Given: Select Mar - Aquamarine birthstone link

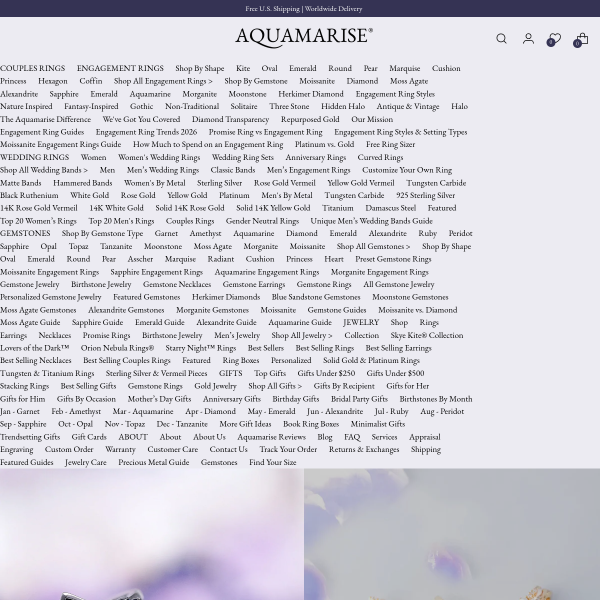Looking at the screenshot, I should [x=143, y=411].
